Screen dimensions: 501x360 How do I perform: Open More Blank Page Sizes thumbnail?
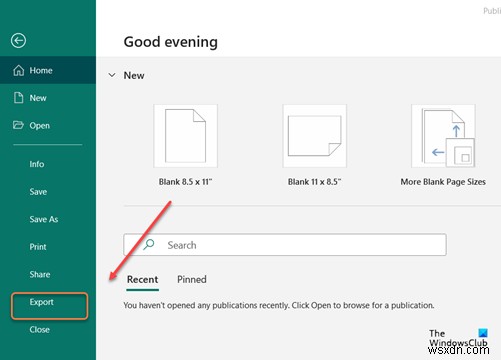tap(443, 136)
